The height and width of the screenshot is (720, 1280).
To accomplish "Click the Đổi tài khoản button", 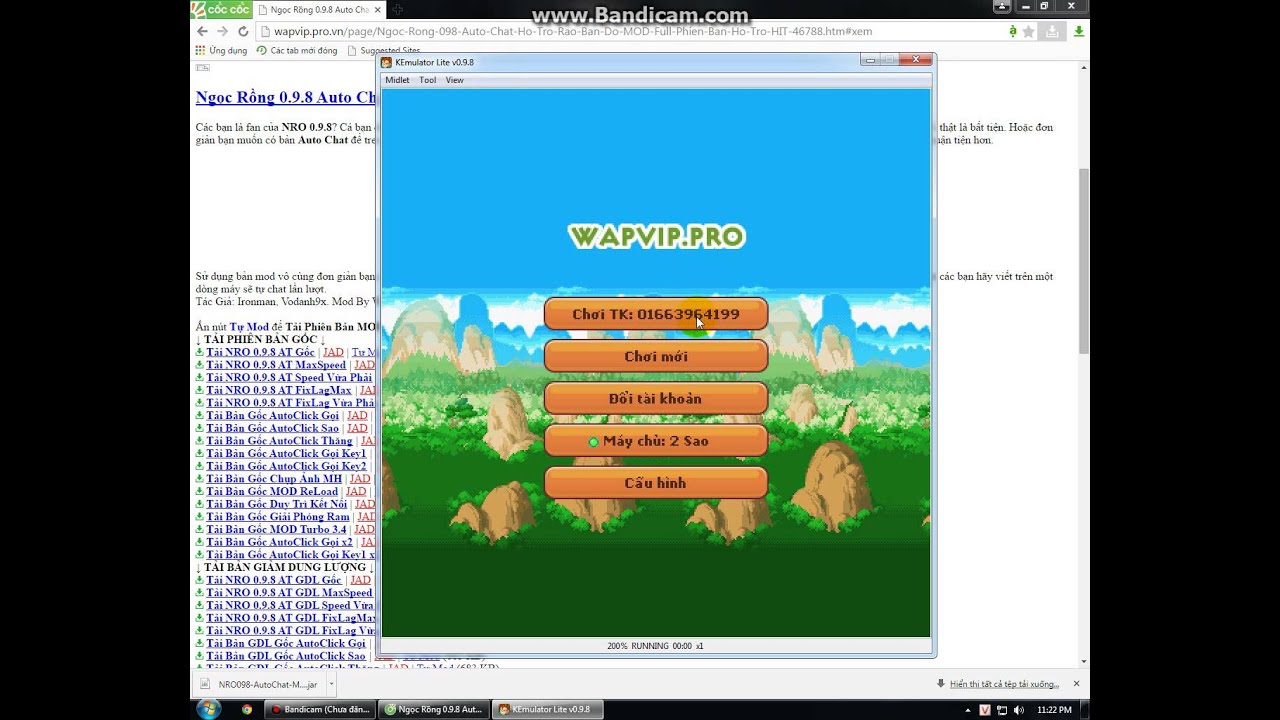I will click(x=656, y=398).
